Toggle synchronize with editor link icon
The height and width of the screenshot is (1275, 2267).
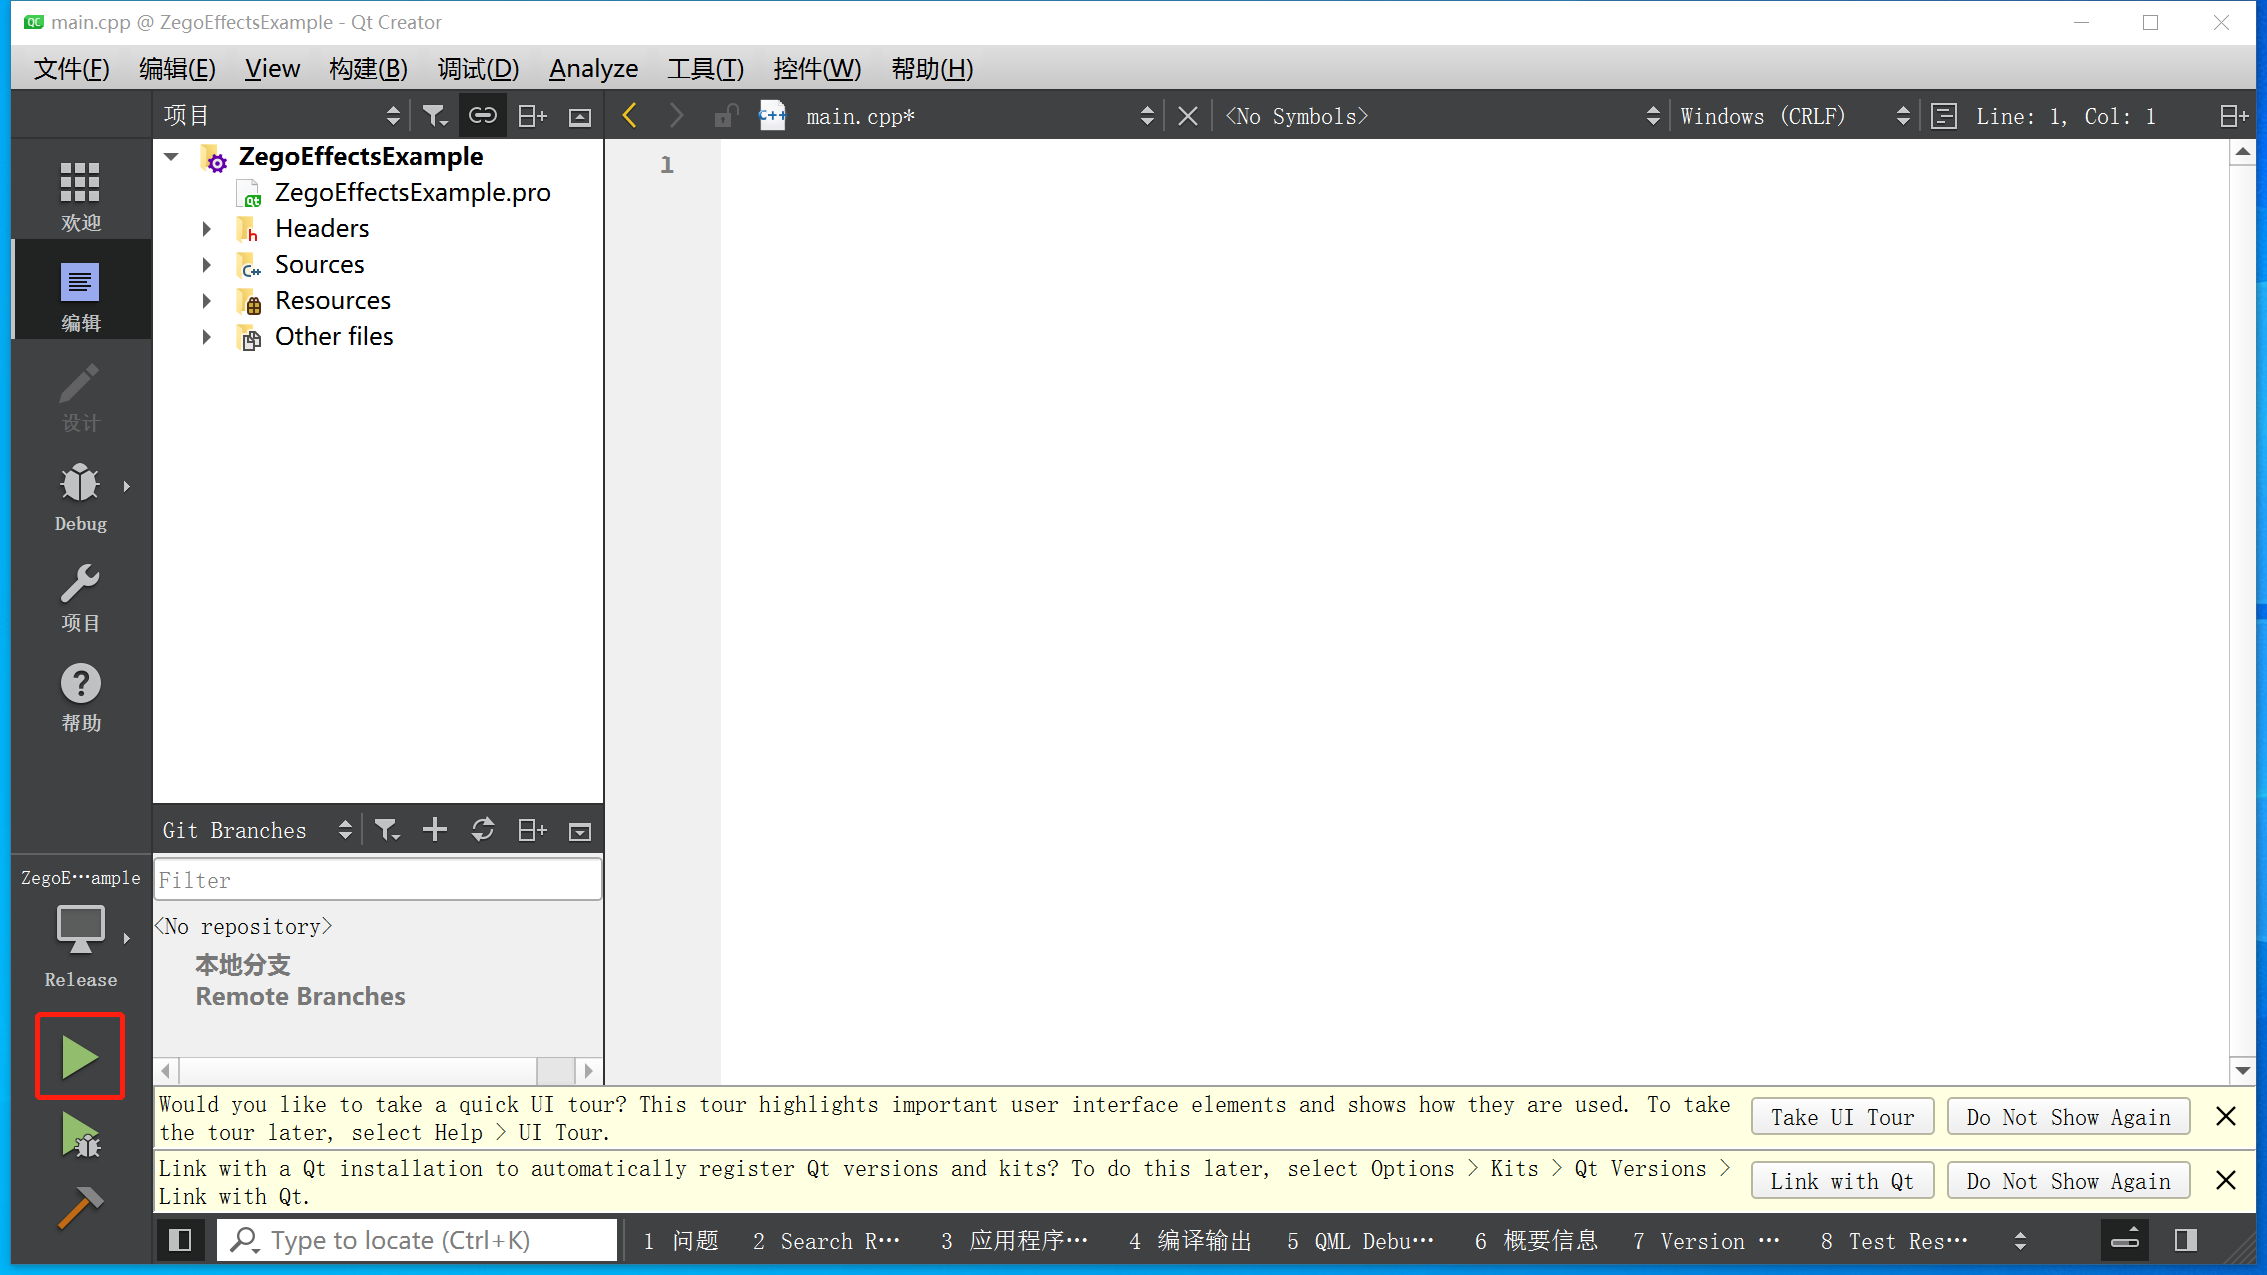point(482,116)
